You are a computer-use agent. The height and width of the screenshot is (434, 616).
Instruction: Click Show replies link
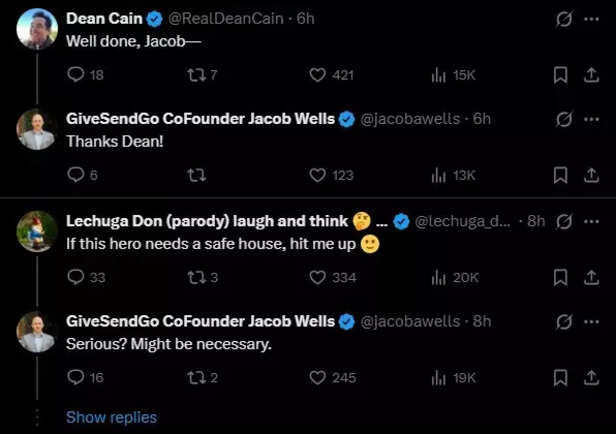point(111,417)
